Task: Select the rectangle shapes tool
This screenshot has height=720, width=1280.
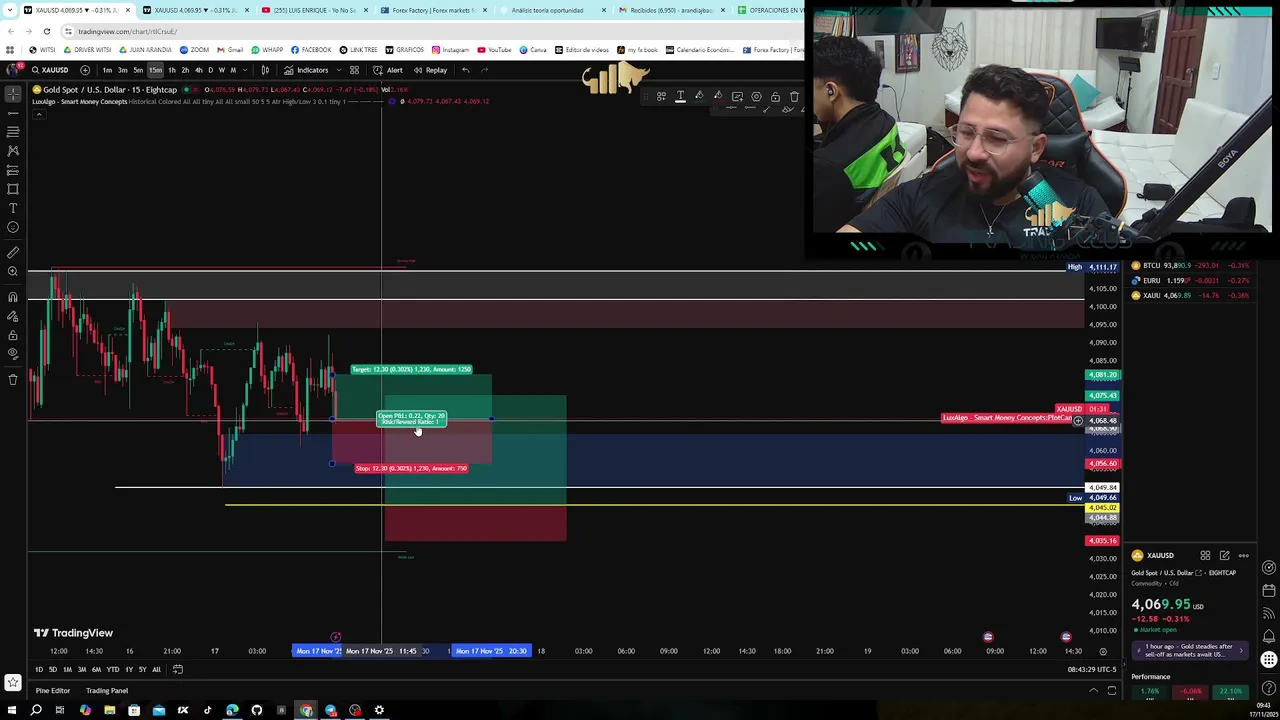Action: tap(13, 188)
